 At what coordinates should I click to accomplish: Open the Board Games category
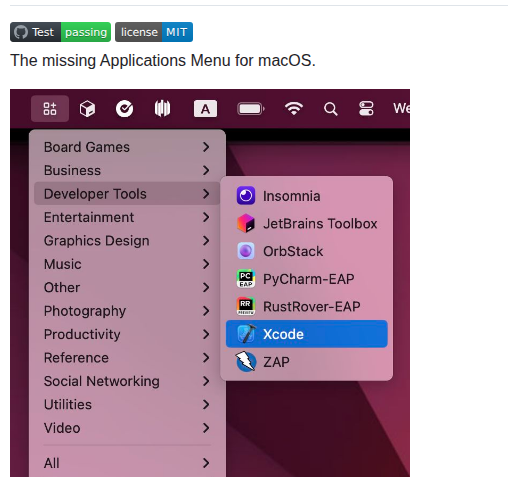tap(127, 147)
